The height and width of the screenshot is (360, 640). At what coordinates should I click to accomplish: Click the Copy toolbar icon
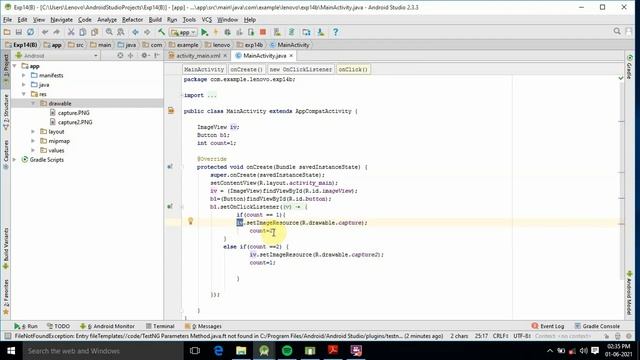click(83, 32)
